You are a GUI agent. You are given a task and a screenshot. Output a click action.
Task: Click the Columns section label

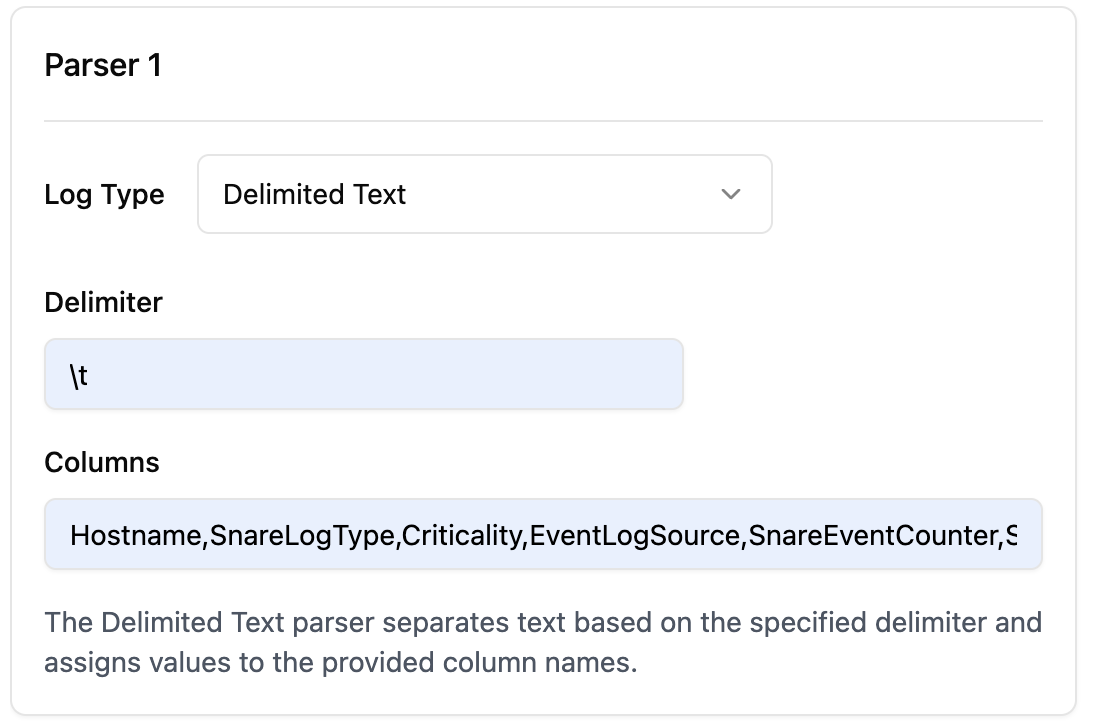[102, 462]
